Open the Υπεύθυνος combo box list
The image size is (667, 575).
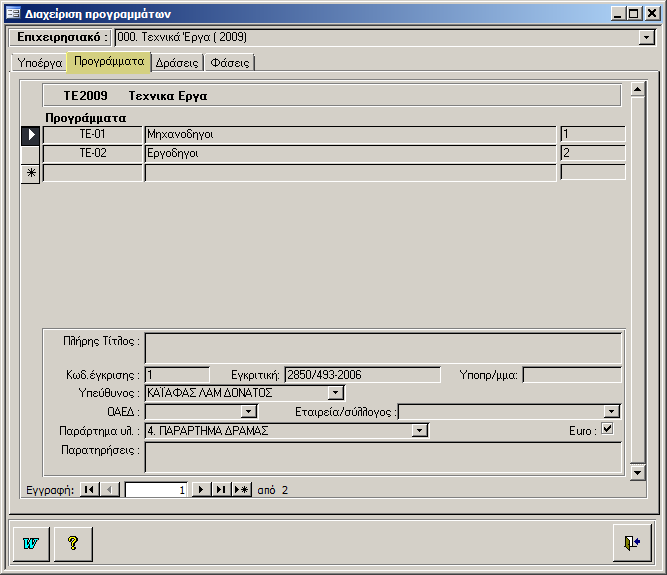pyautogui.click(x=336, y=393)
